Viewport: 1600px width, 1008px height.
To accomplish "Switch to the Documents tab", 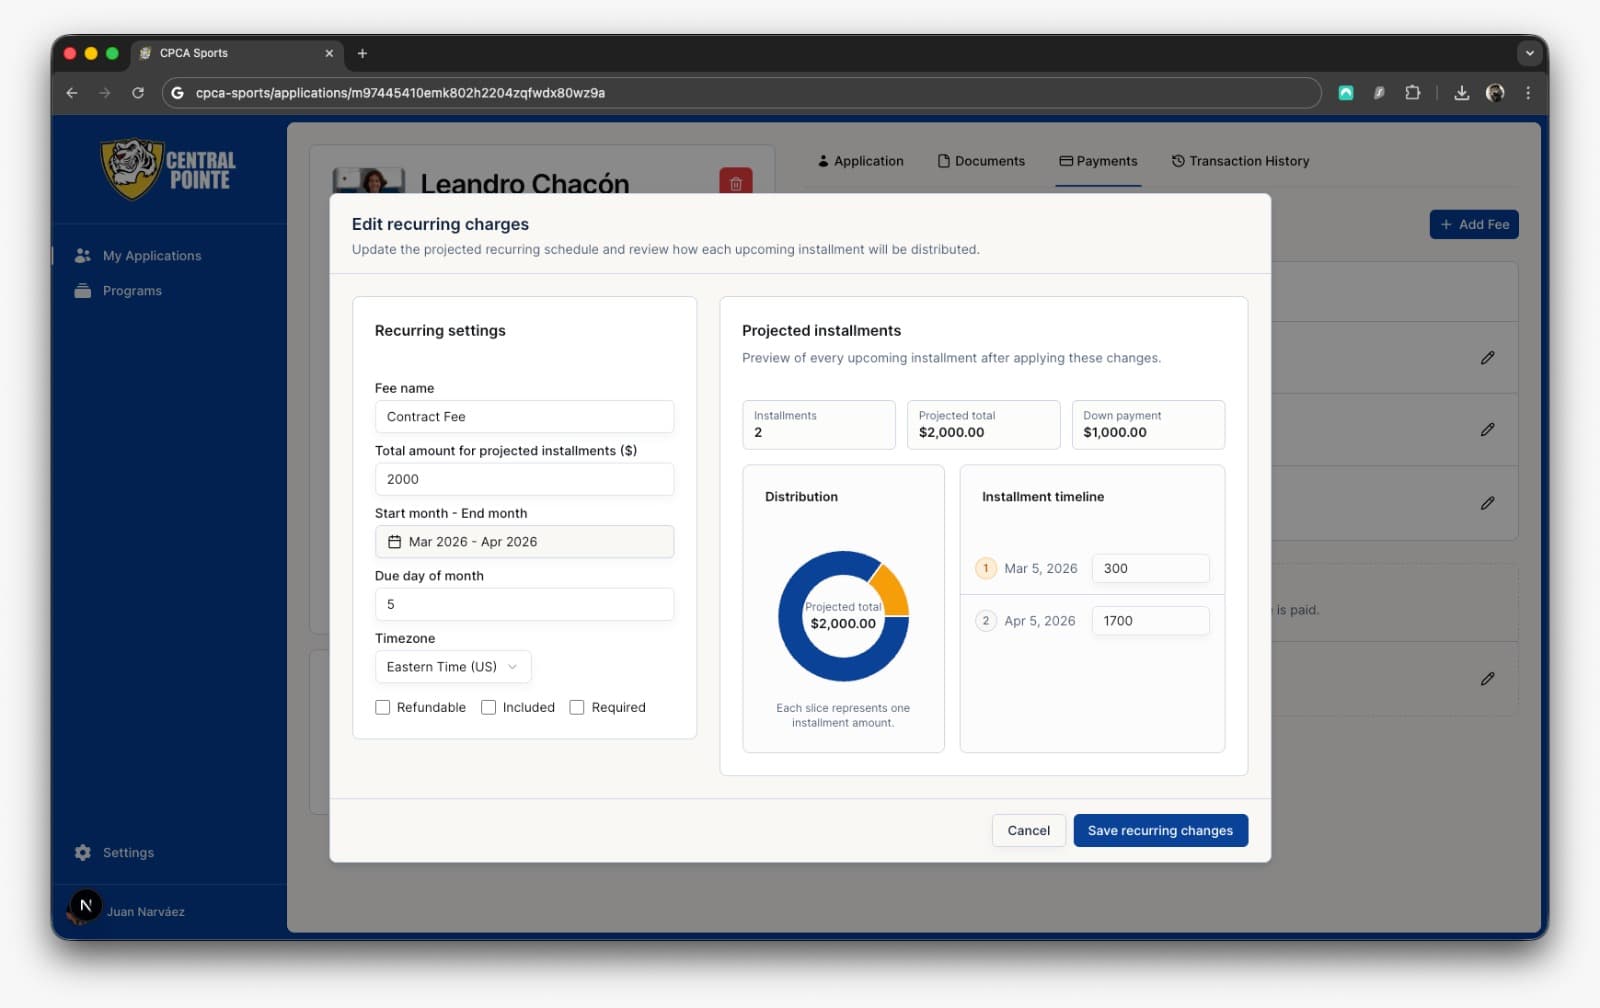I will click(x=980, y=161).
